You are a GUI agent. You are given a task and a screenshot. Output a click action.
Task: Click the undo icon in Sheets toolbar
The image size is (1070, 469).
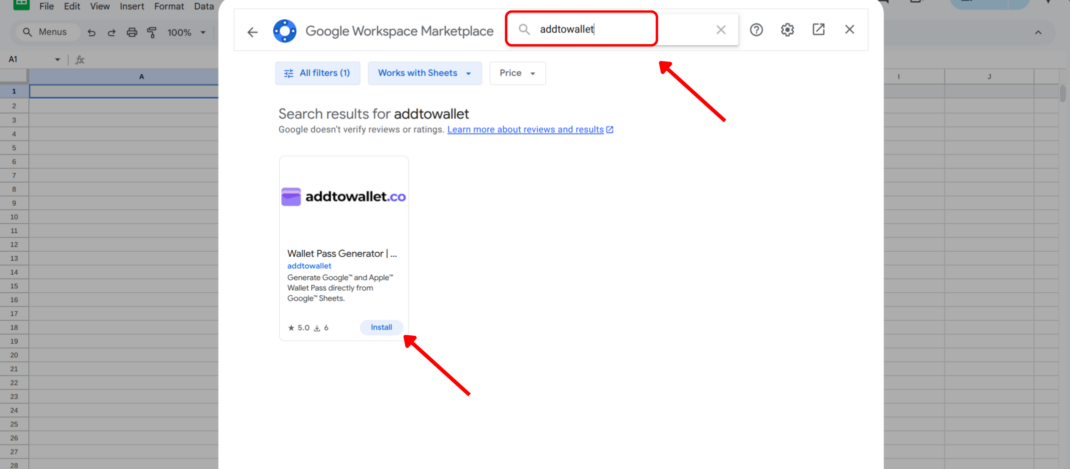92,33
